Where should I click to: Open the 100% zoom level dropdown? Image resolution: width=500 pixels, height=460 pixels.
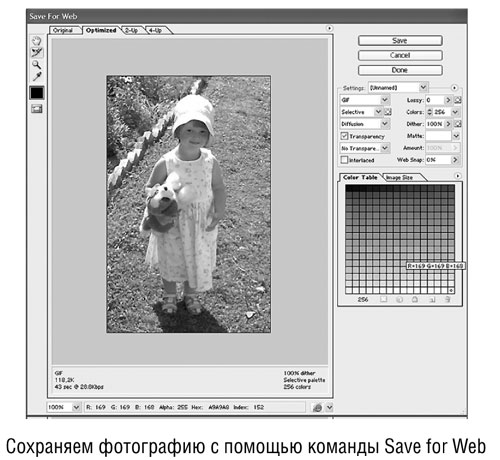pos(64,407)
